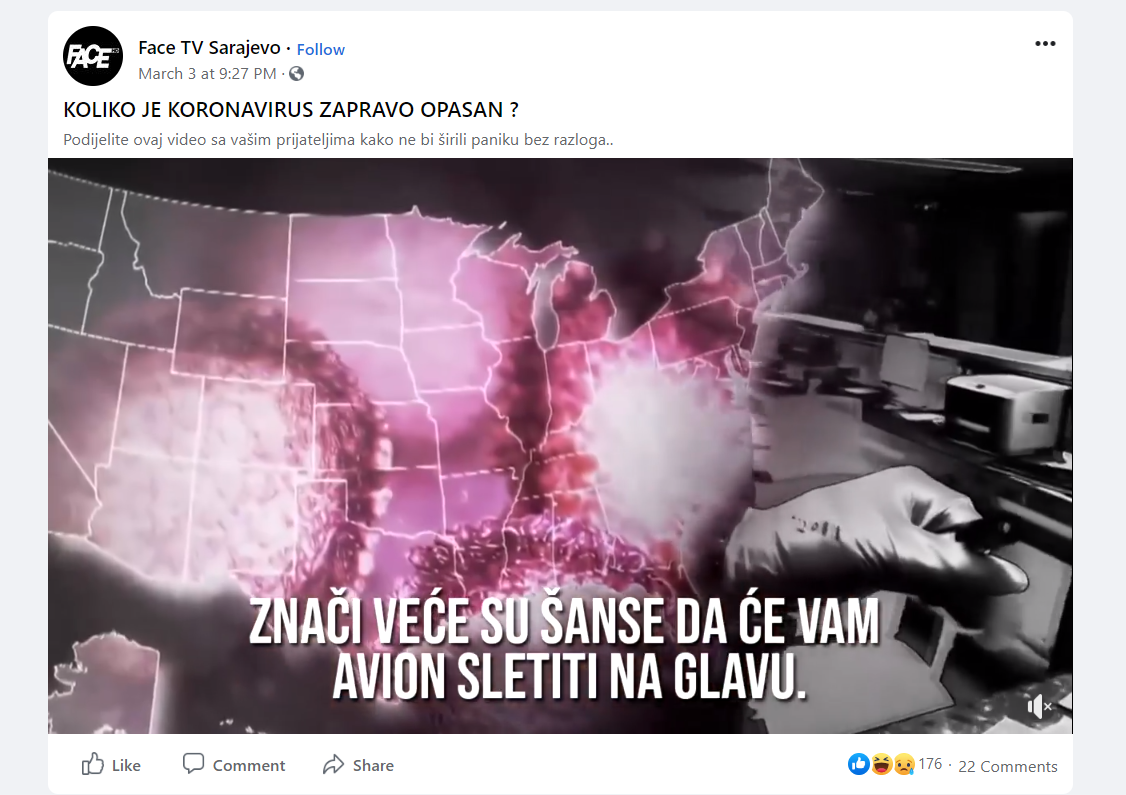Open the Comment button text

point(248,766)
